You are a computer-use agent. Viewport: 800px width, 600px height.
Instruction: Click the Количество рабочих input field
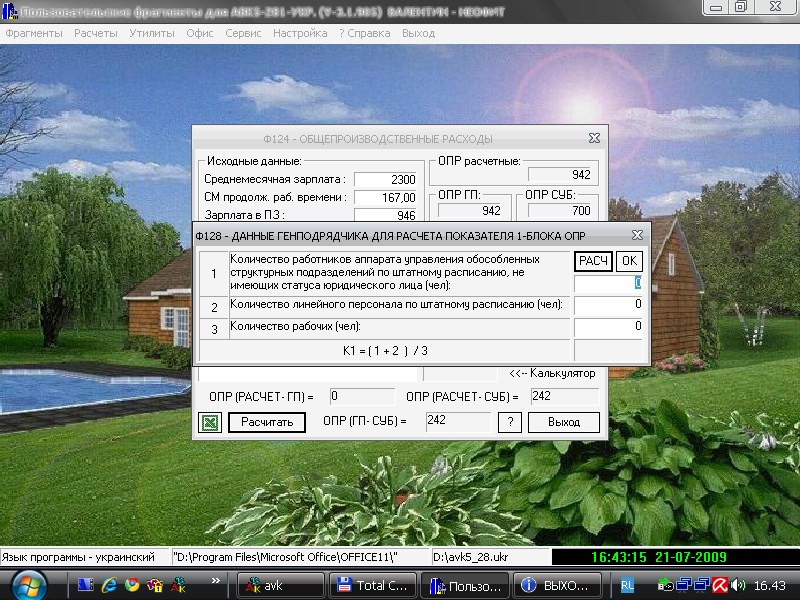(x=608, y=327)
